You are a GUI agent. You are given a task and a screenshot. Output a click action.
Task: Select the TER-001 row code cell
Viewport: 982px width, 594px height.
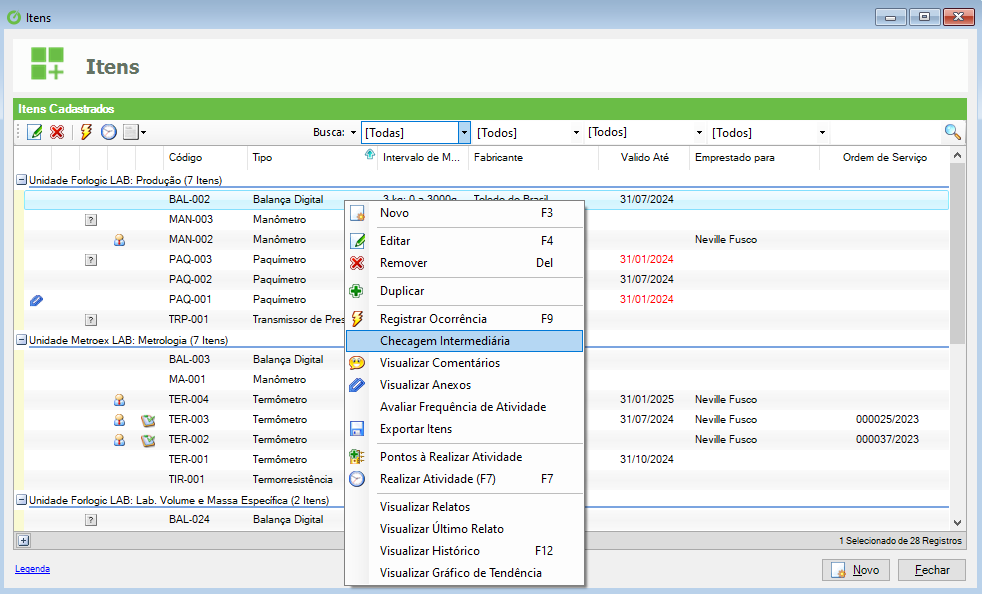(x=188, y=459)
